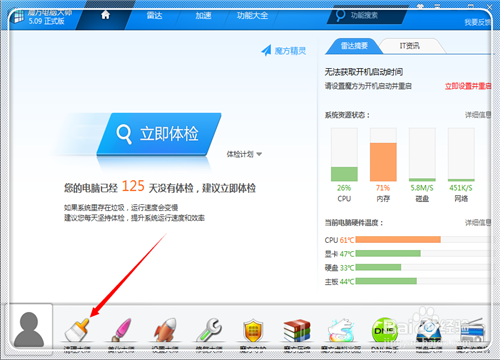Image resolution: width=500 pixels, height=360 pixels.
Task: Click the red 立即设置并重启 link
Action: (x=468, y=86)
